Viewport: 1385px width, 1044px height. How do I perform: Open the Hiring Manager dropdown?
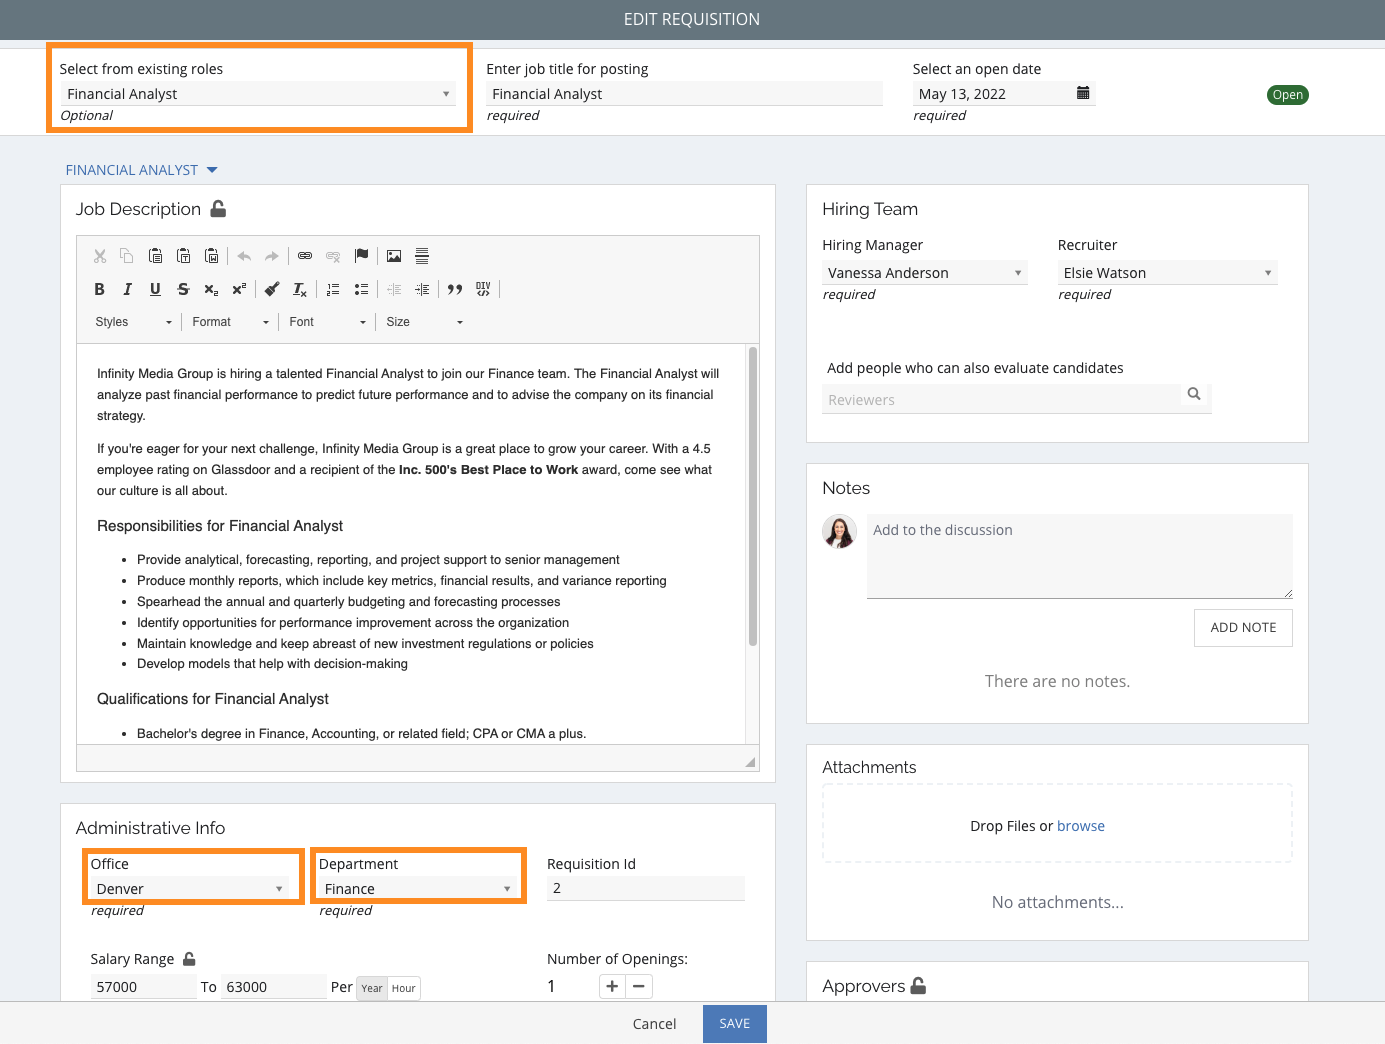[x=925, y=273]
